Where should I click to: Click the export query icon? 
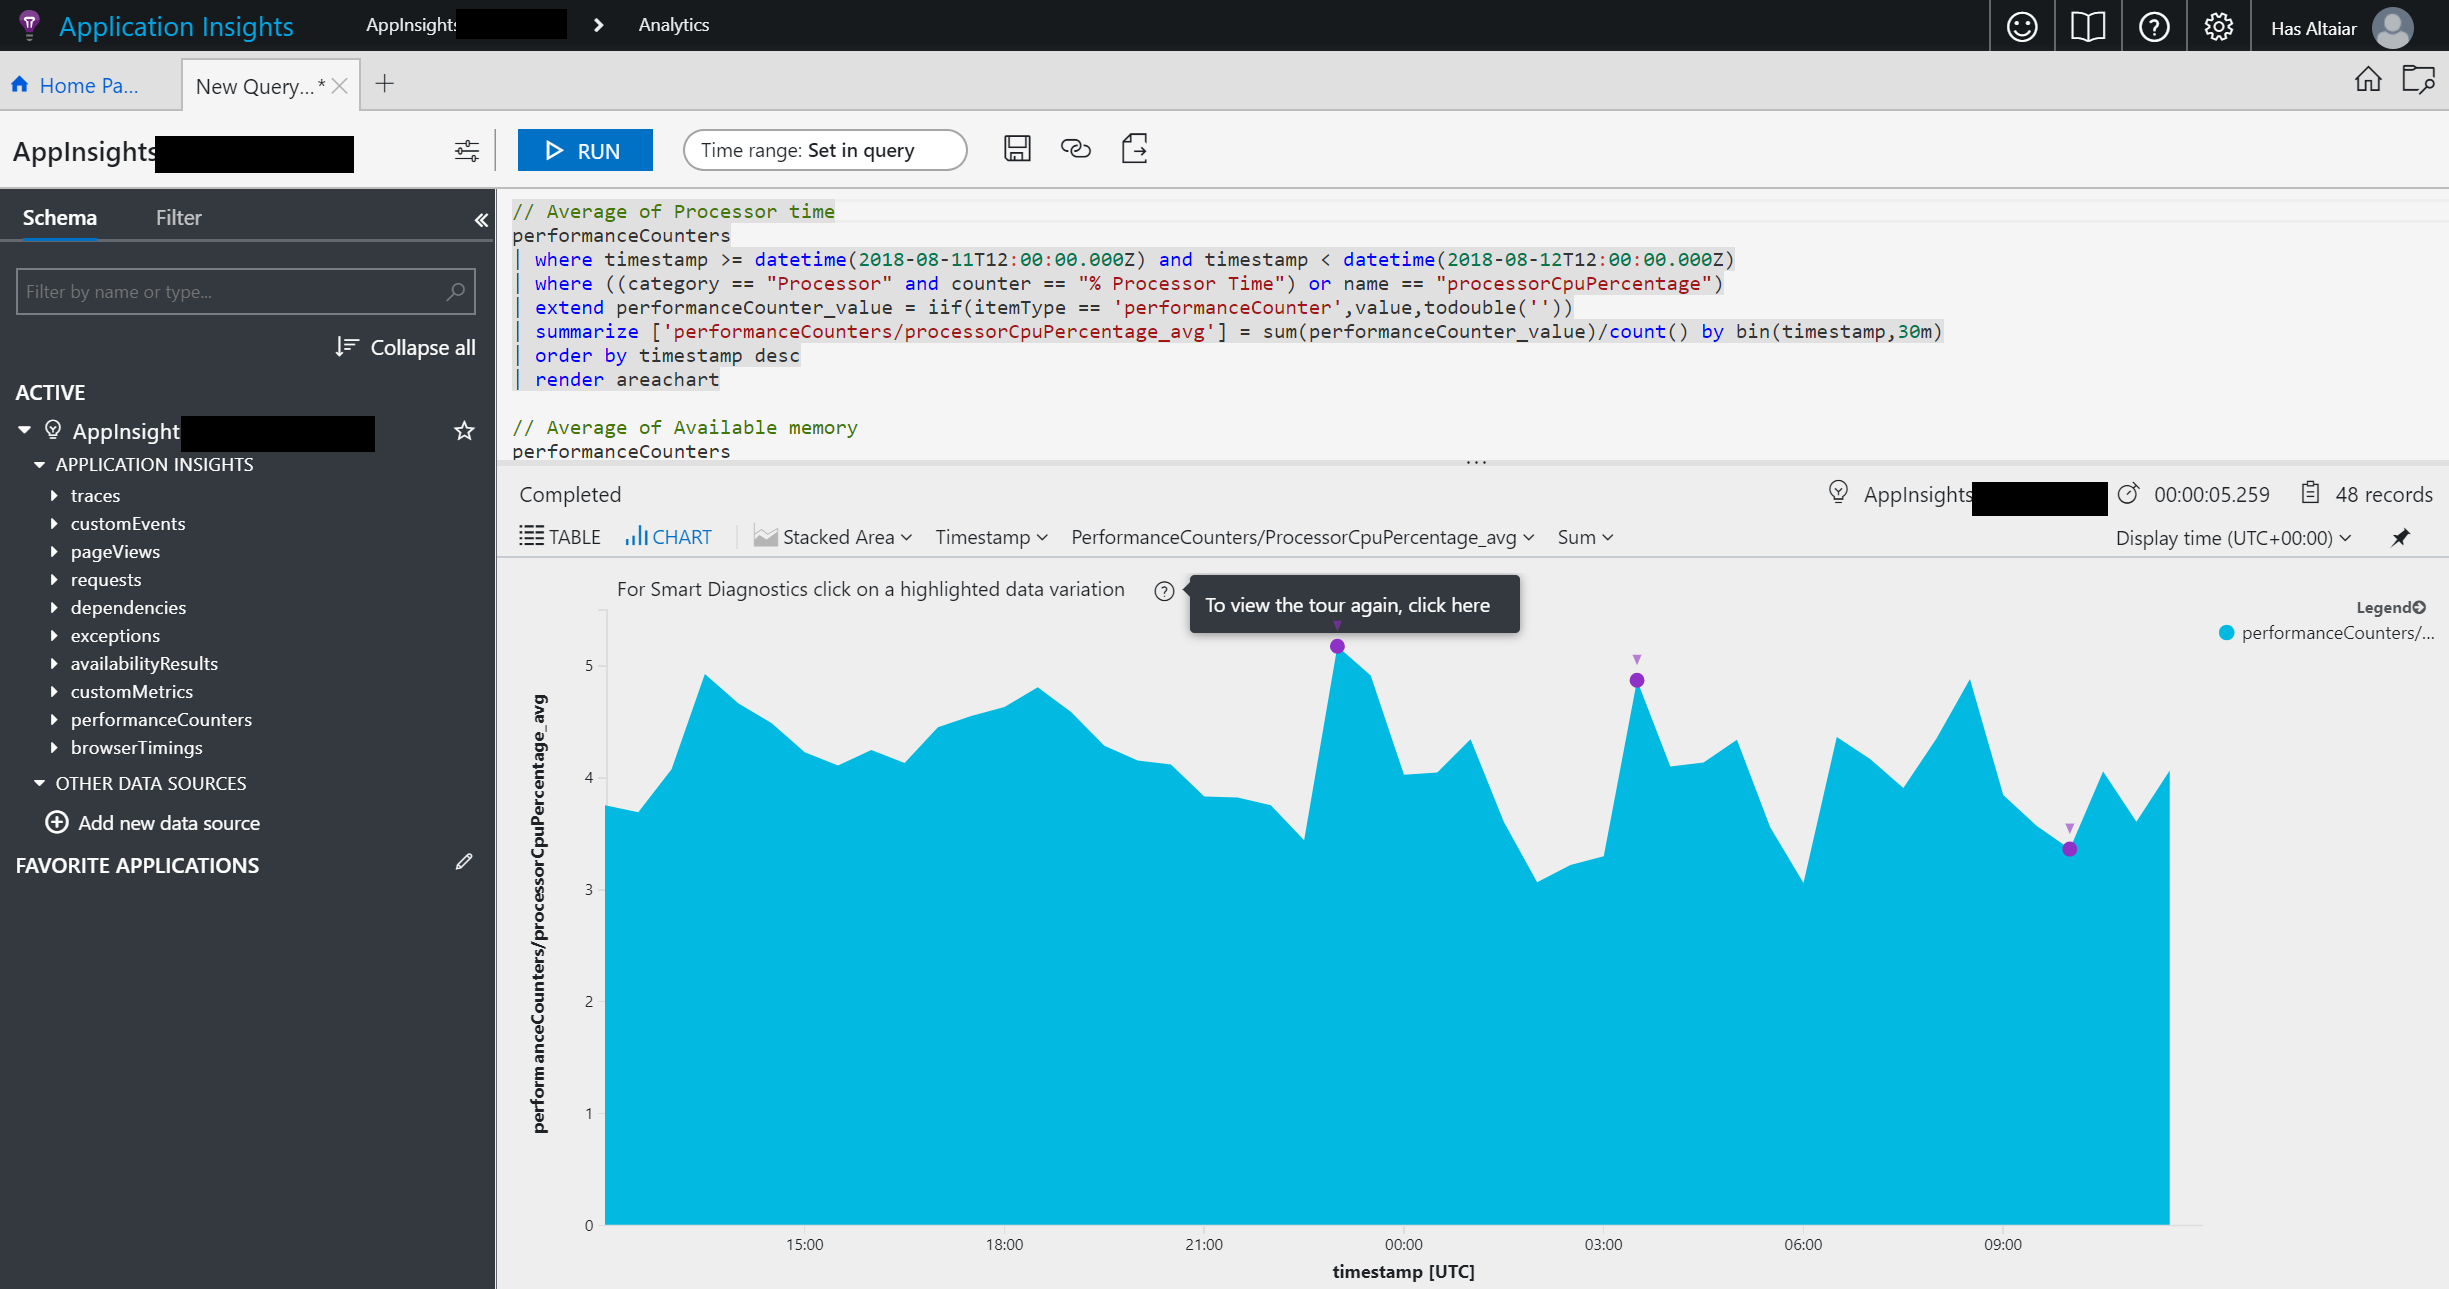pyautogui.click(x=1134, y=149)
